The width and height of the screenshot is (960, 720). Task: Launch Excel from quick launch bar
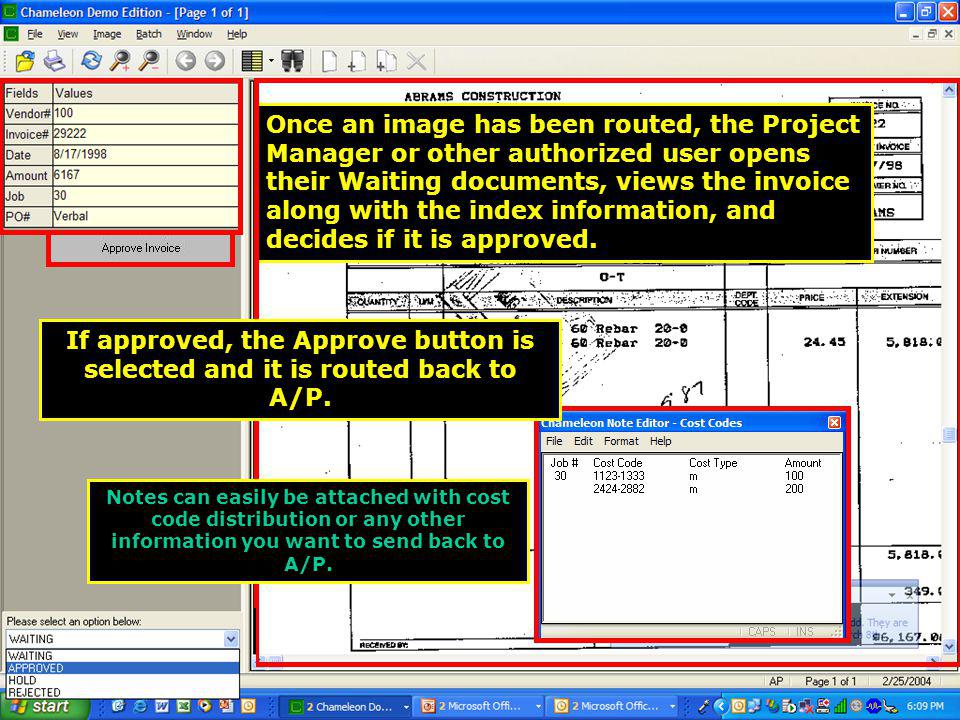click(x=183, y=707)
